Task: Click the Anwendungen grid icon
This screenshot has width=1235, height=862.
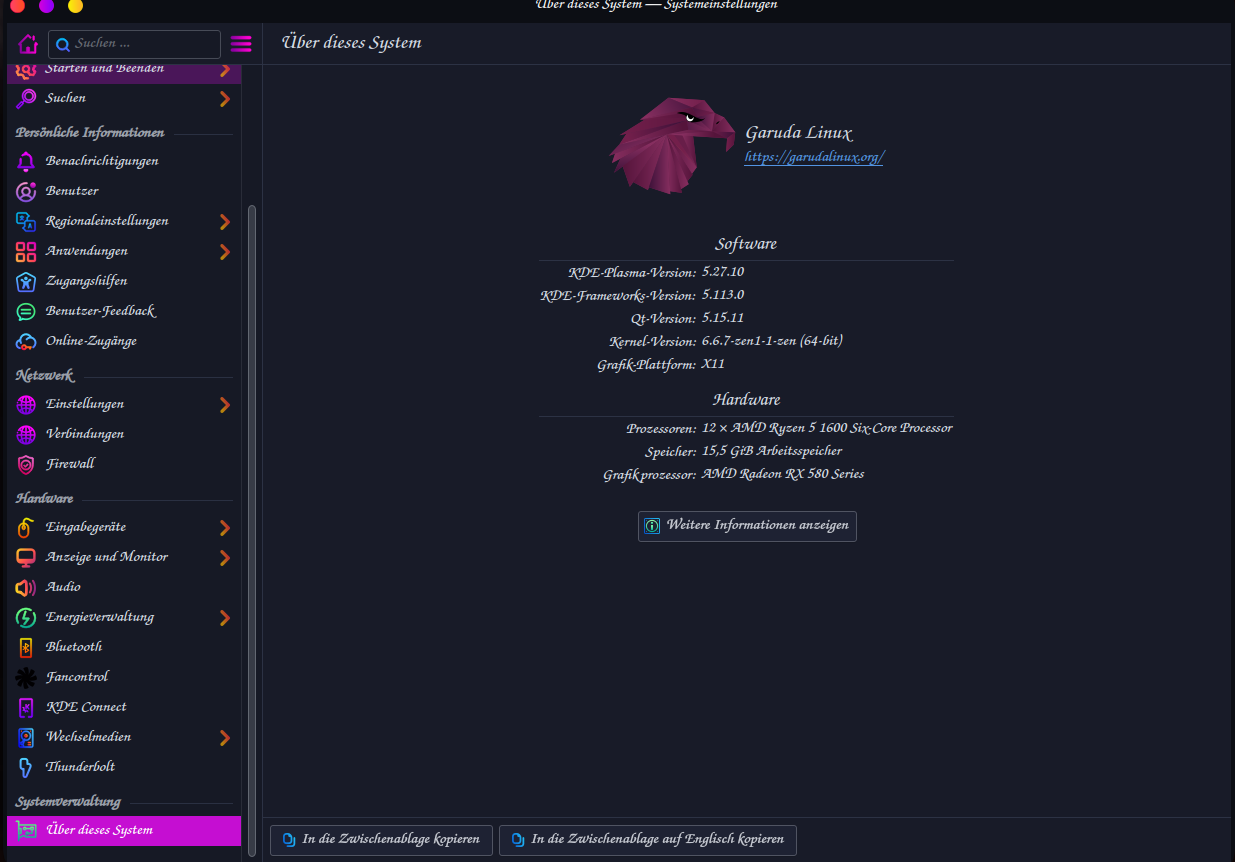Action: pos(26,251)
